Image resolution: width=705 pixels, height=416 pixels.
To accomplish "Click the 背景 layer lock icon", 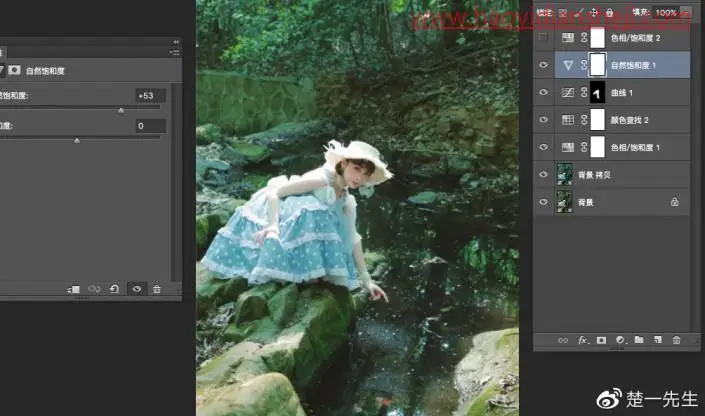I will coord(674,202).
